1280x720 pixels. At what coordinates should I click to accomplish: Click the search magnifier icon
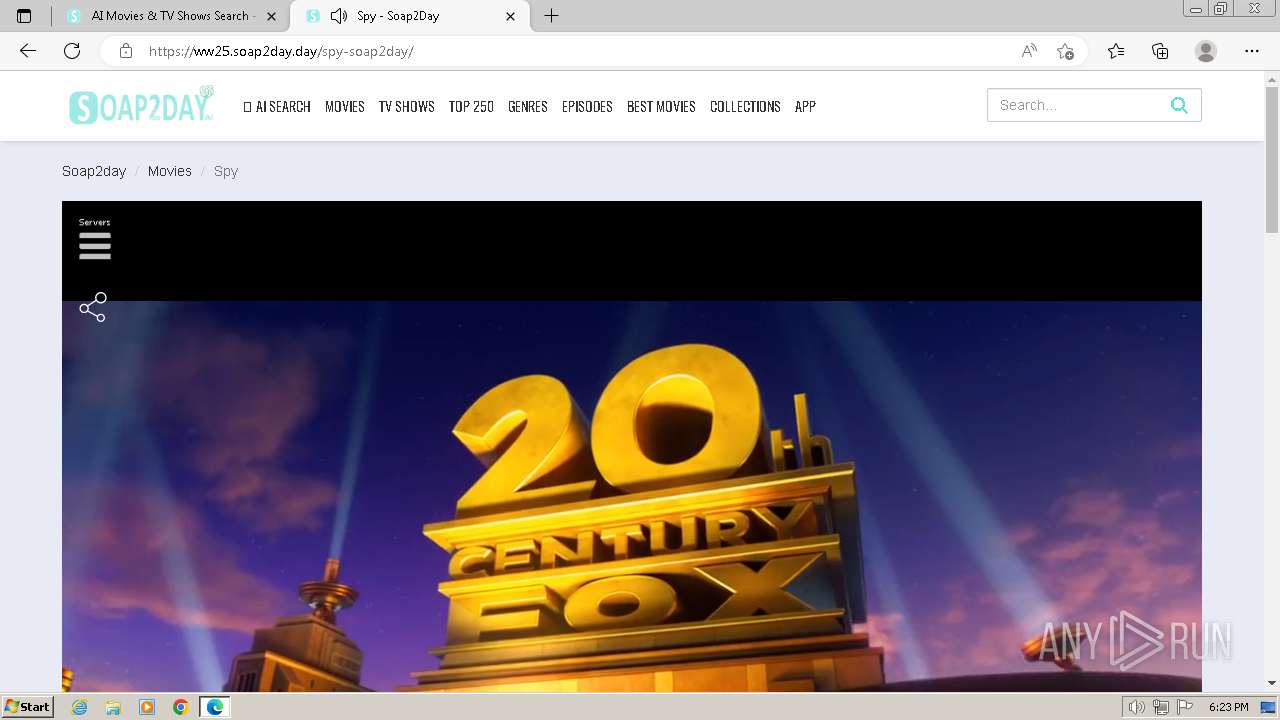[1179, 105]
